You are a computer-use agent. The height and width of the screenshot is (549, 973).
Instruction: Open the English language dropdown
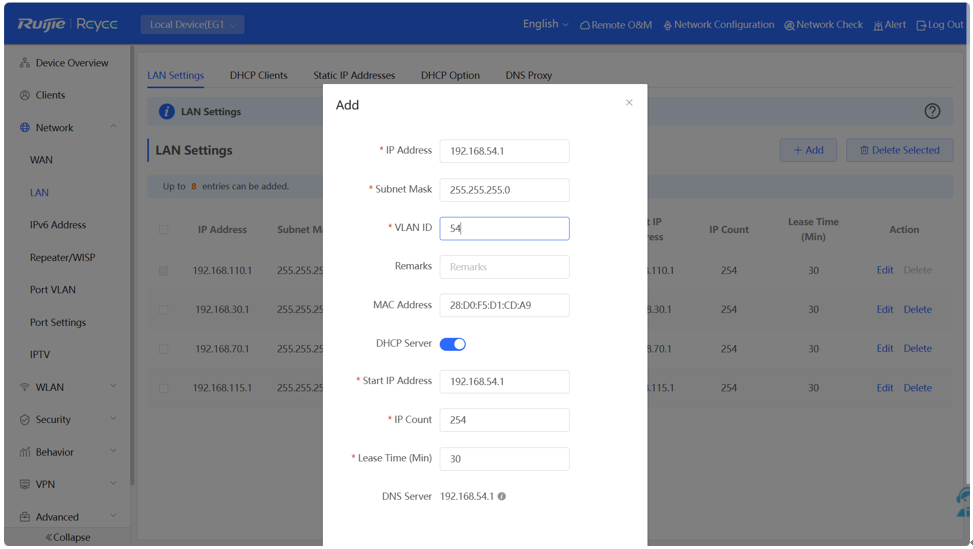coord(545,25)
